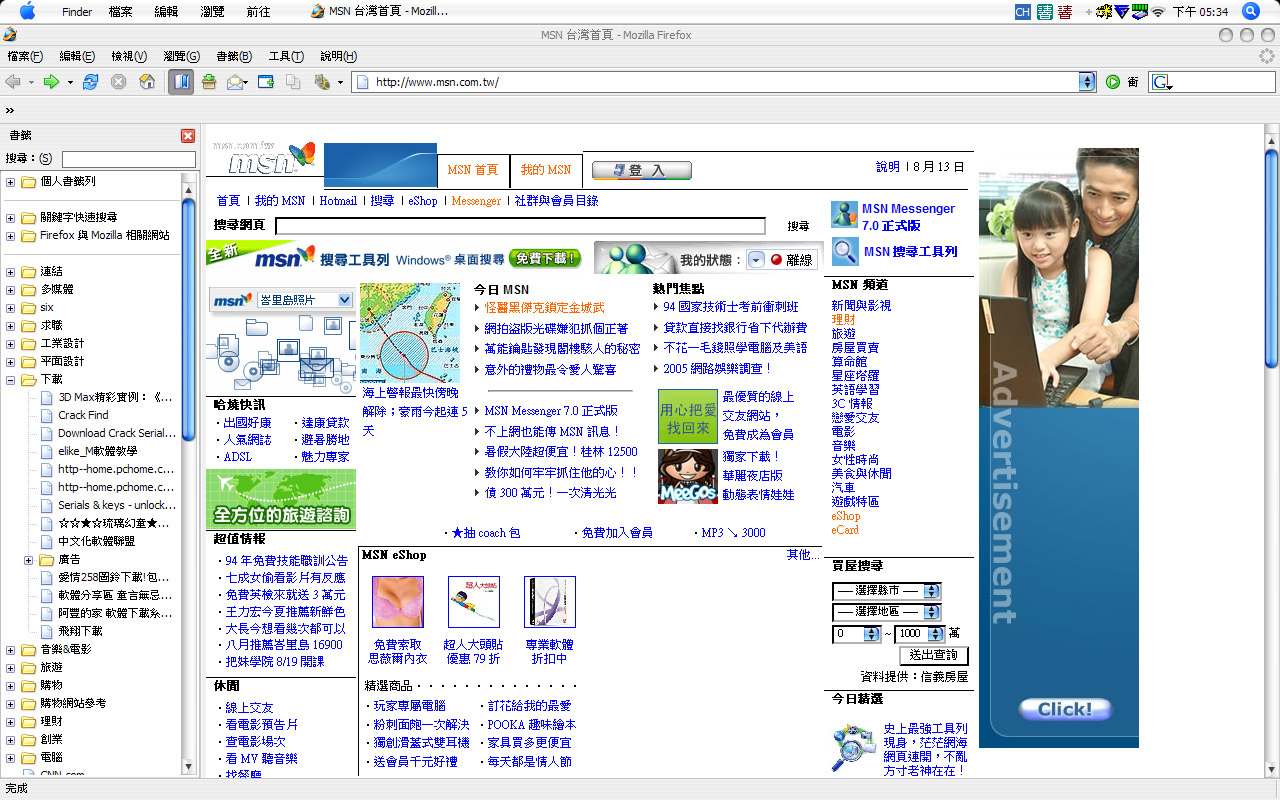Open Spotlight search in the macOS menu bar
The image size is (1280, 800).
click(1250, 12)
